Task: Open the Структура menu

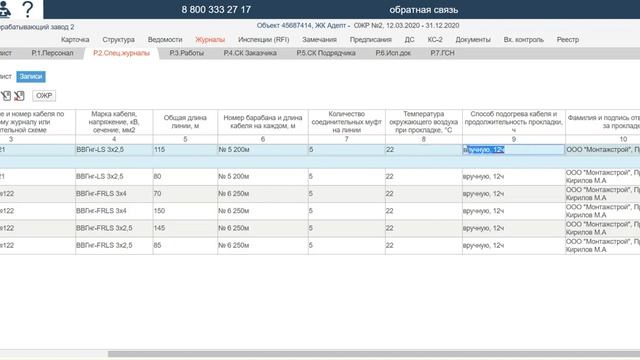Action: tap(118, 40)
